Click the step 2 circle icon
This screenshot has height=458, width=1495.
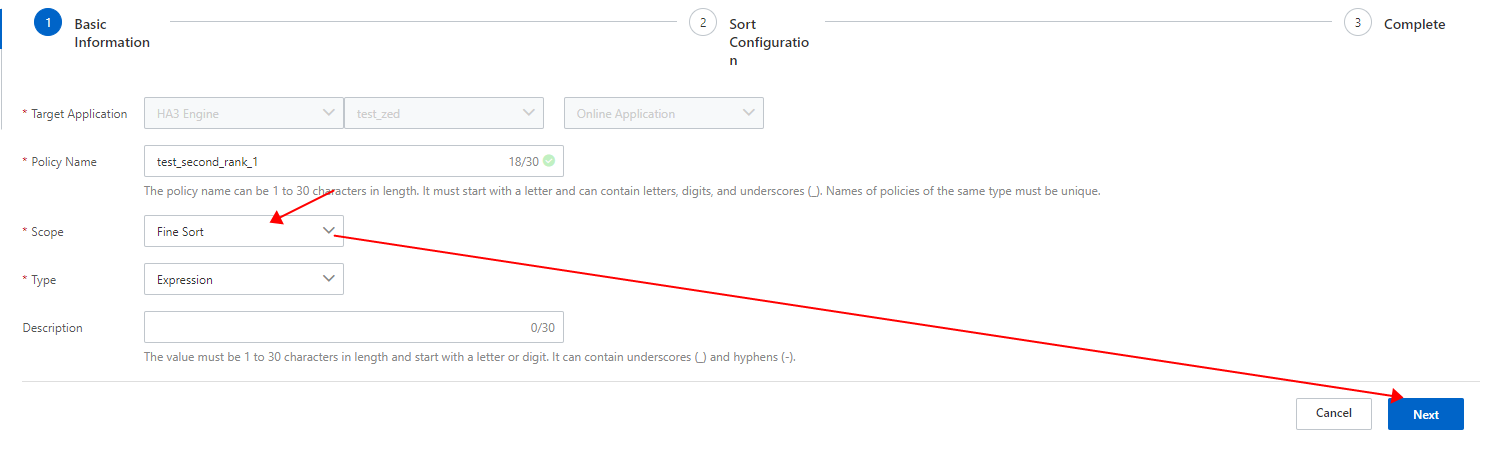[x=703, y=22]
